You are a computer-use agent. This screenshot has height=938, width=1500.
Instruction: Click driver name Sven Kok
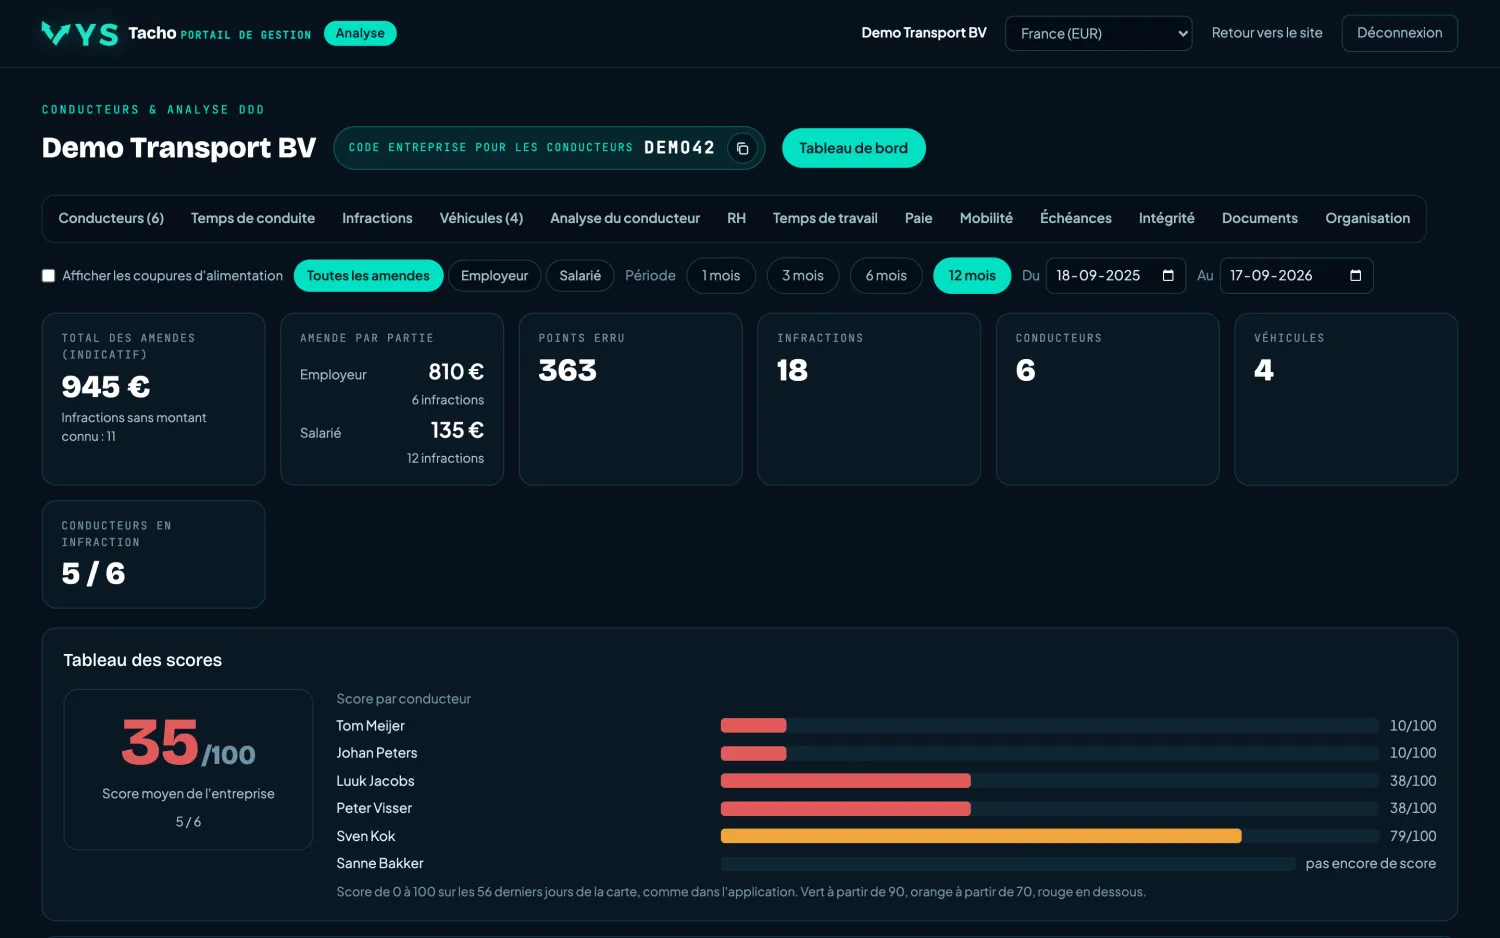[366, 836]
